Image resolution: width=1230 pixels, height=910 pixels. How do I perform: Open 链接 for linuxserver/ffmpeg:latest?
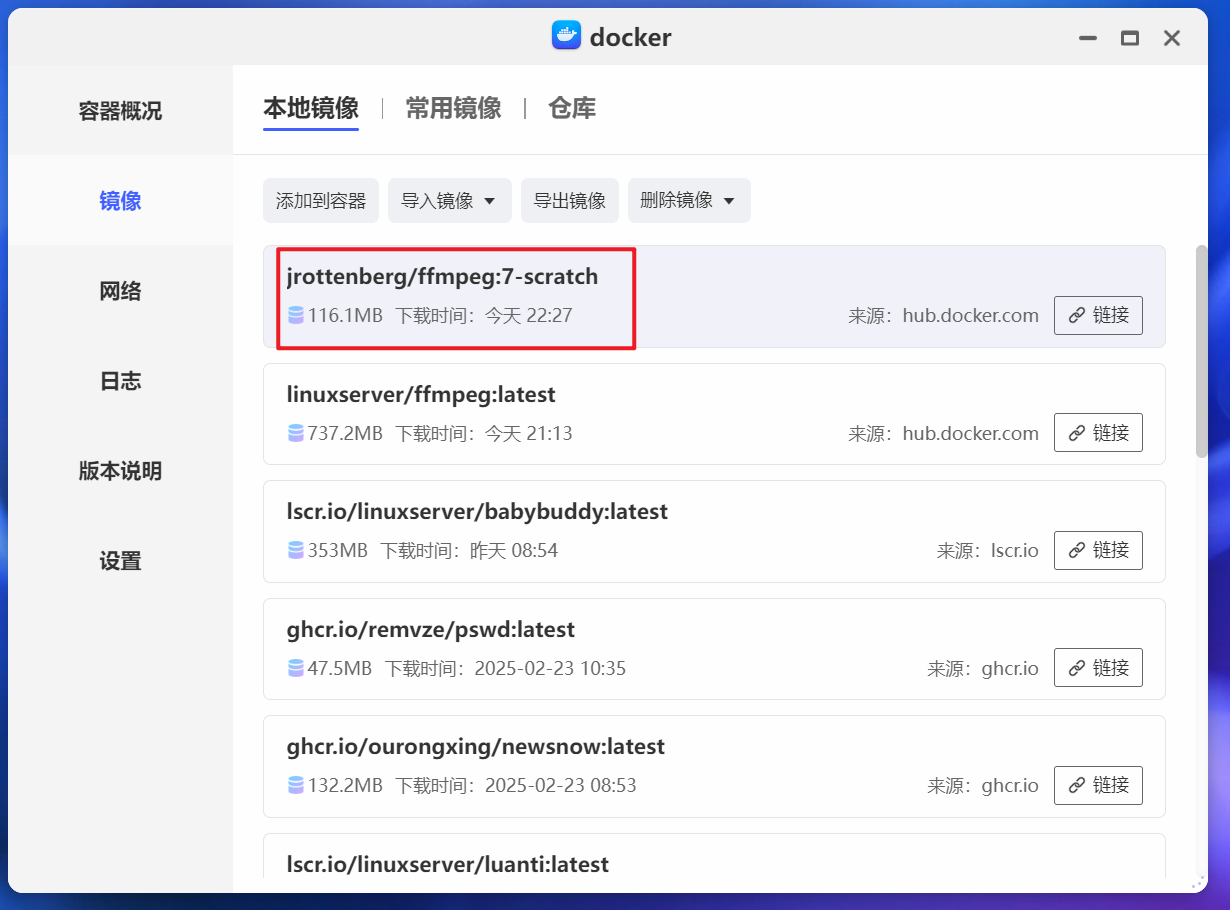(x=1098, y=433)
